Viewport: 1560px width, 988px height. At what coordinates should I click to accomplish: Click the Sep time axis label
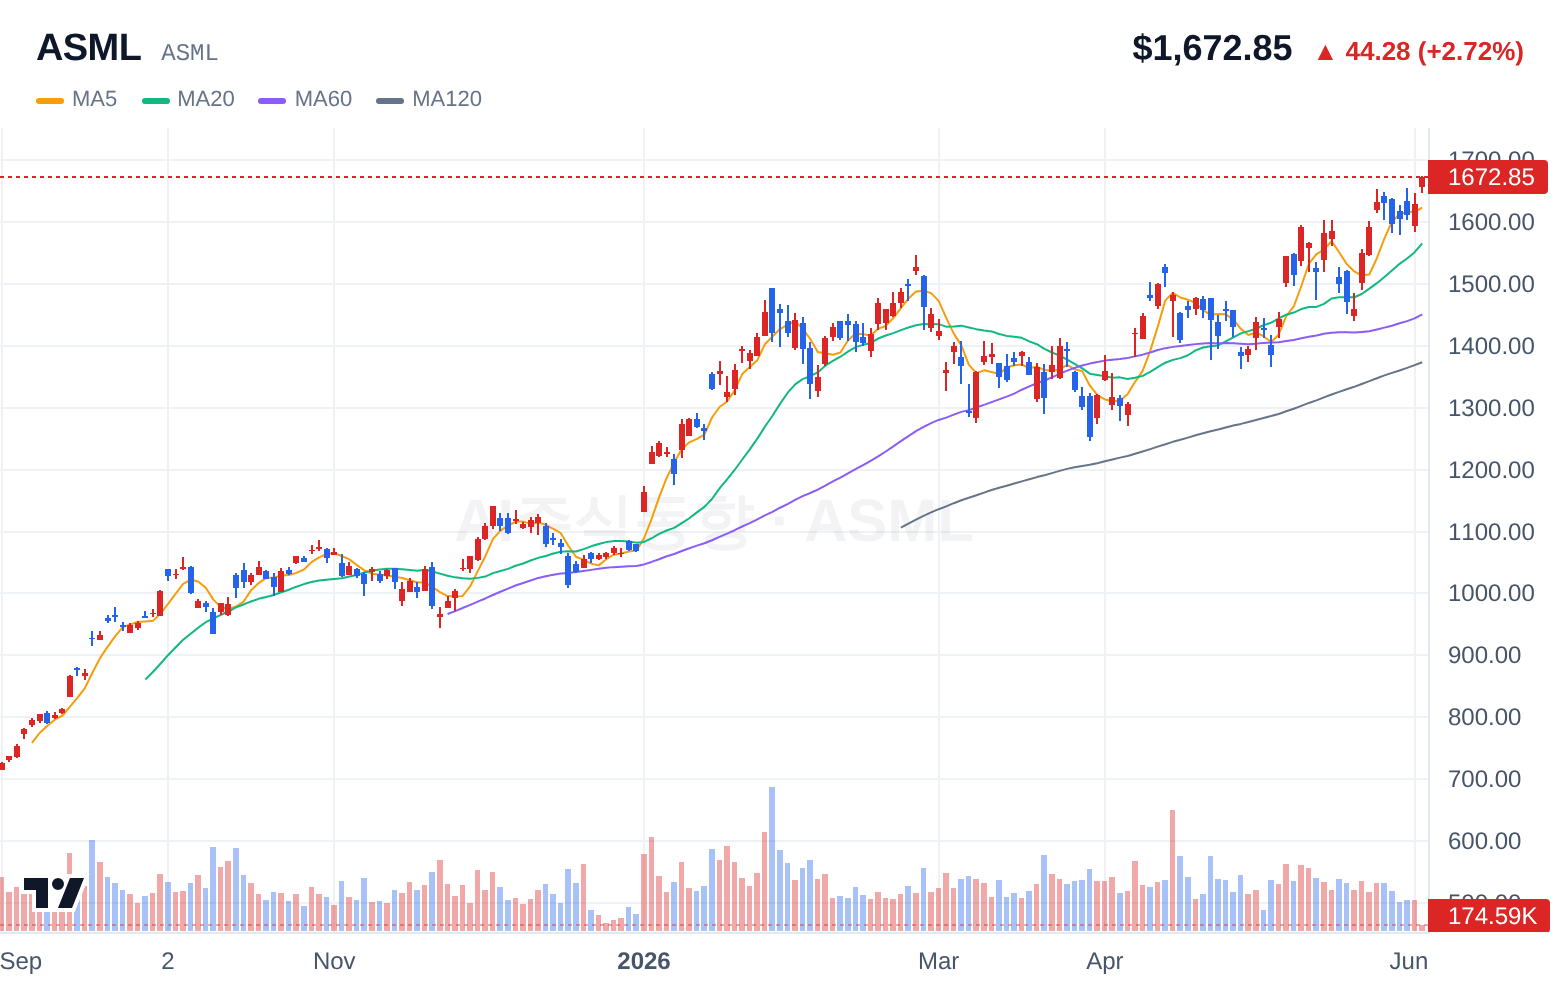pyautogui.click(x=21, y=962)
